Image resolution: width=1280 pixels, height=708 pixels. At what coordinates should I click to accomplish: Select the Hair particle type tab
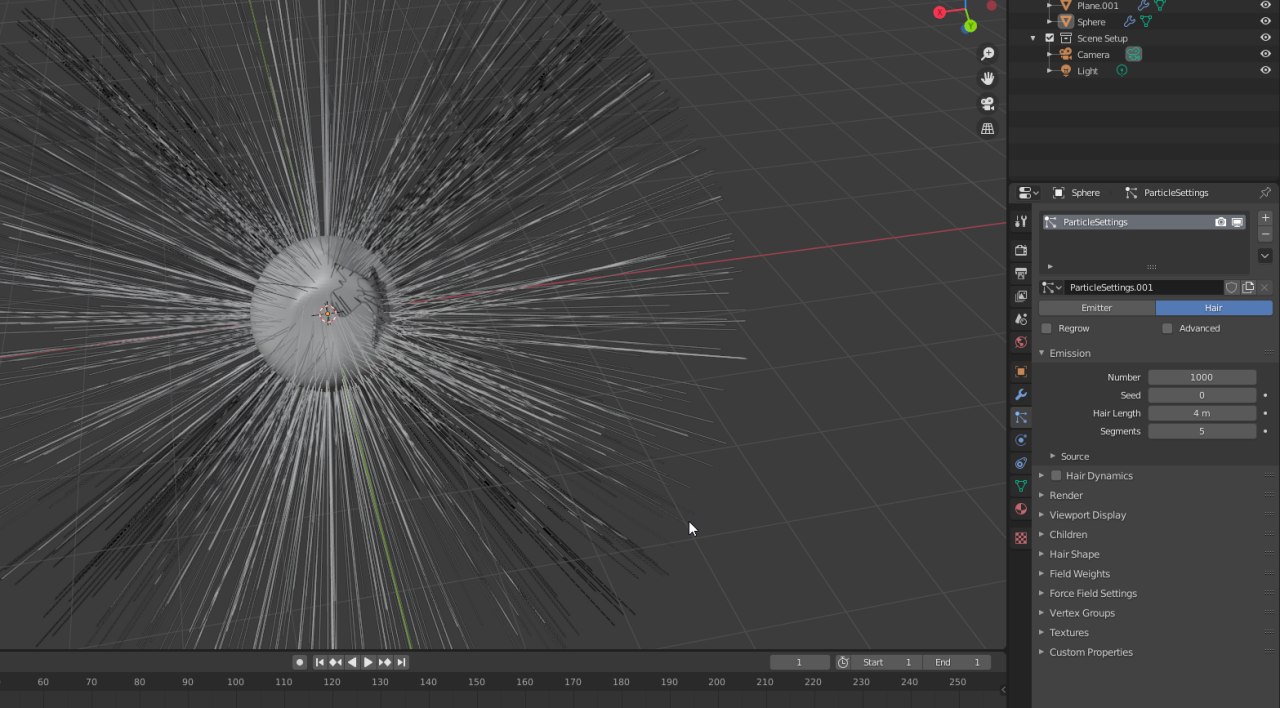point(1213,308)
